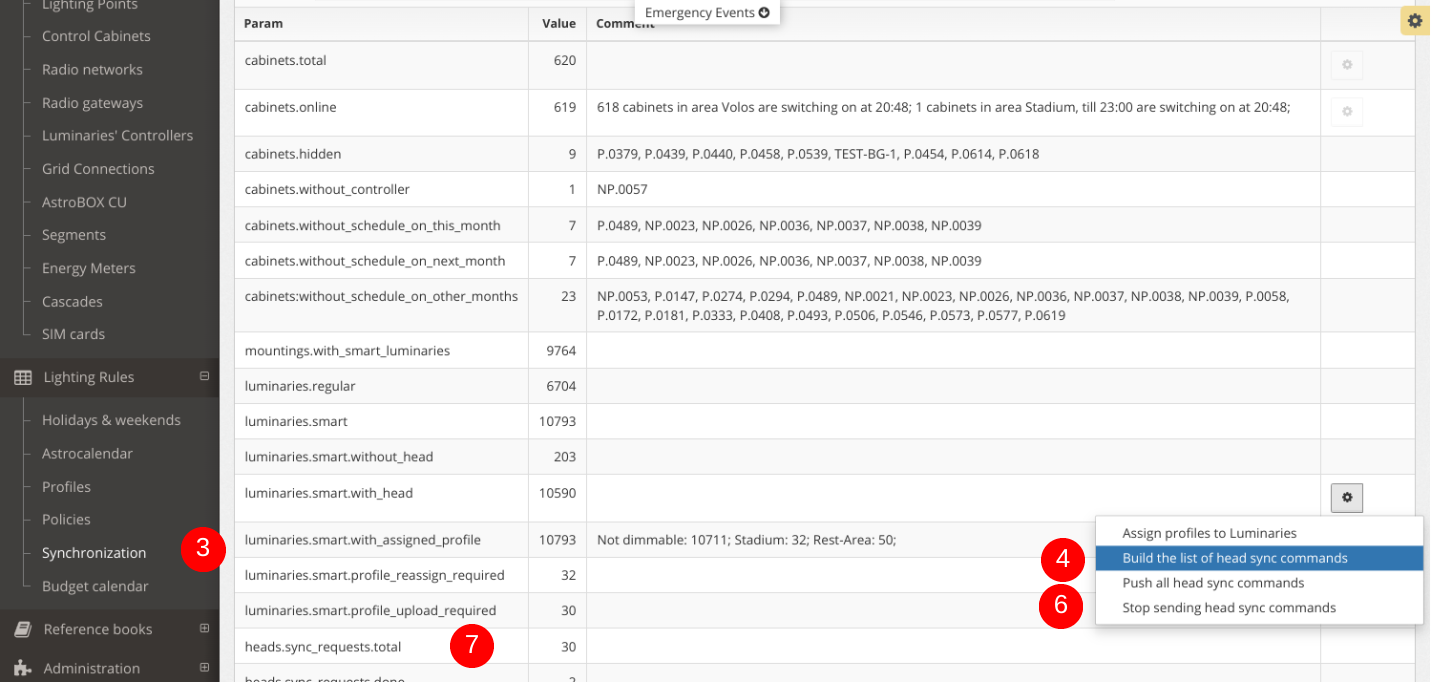Open yellow settings gear at table corner

pyautogui.click(x=1414, y=21)
